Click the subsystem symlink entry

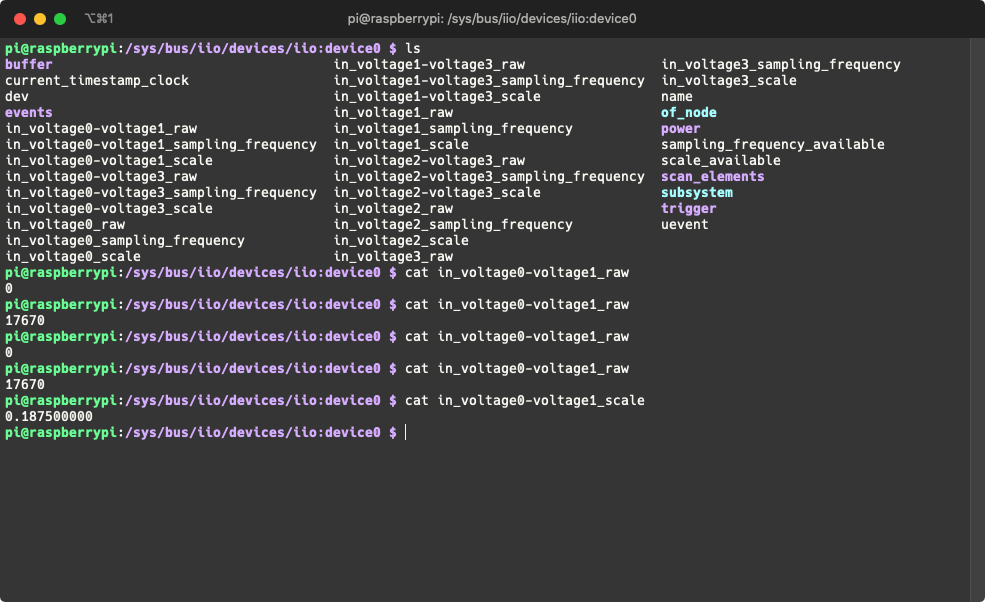697,192
